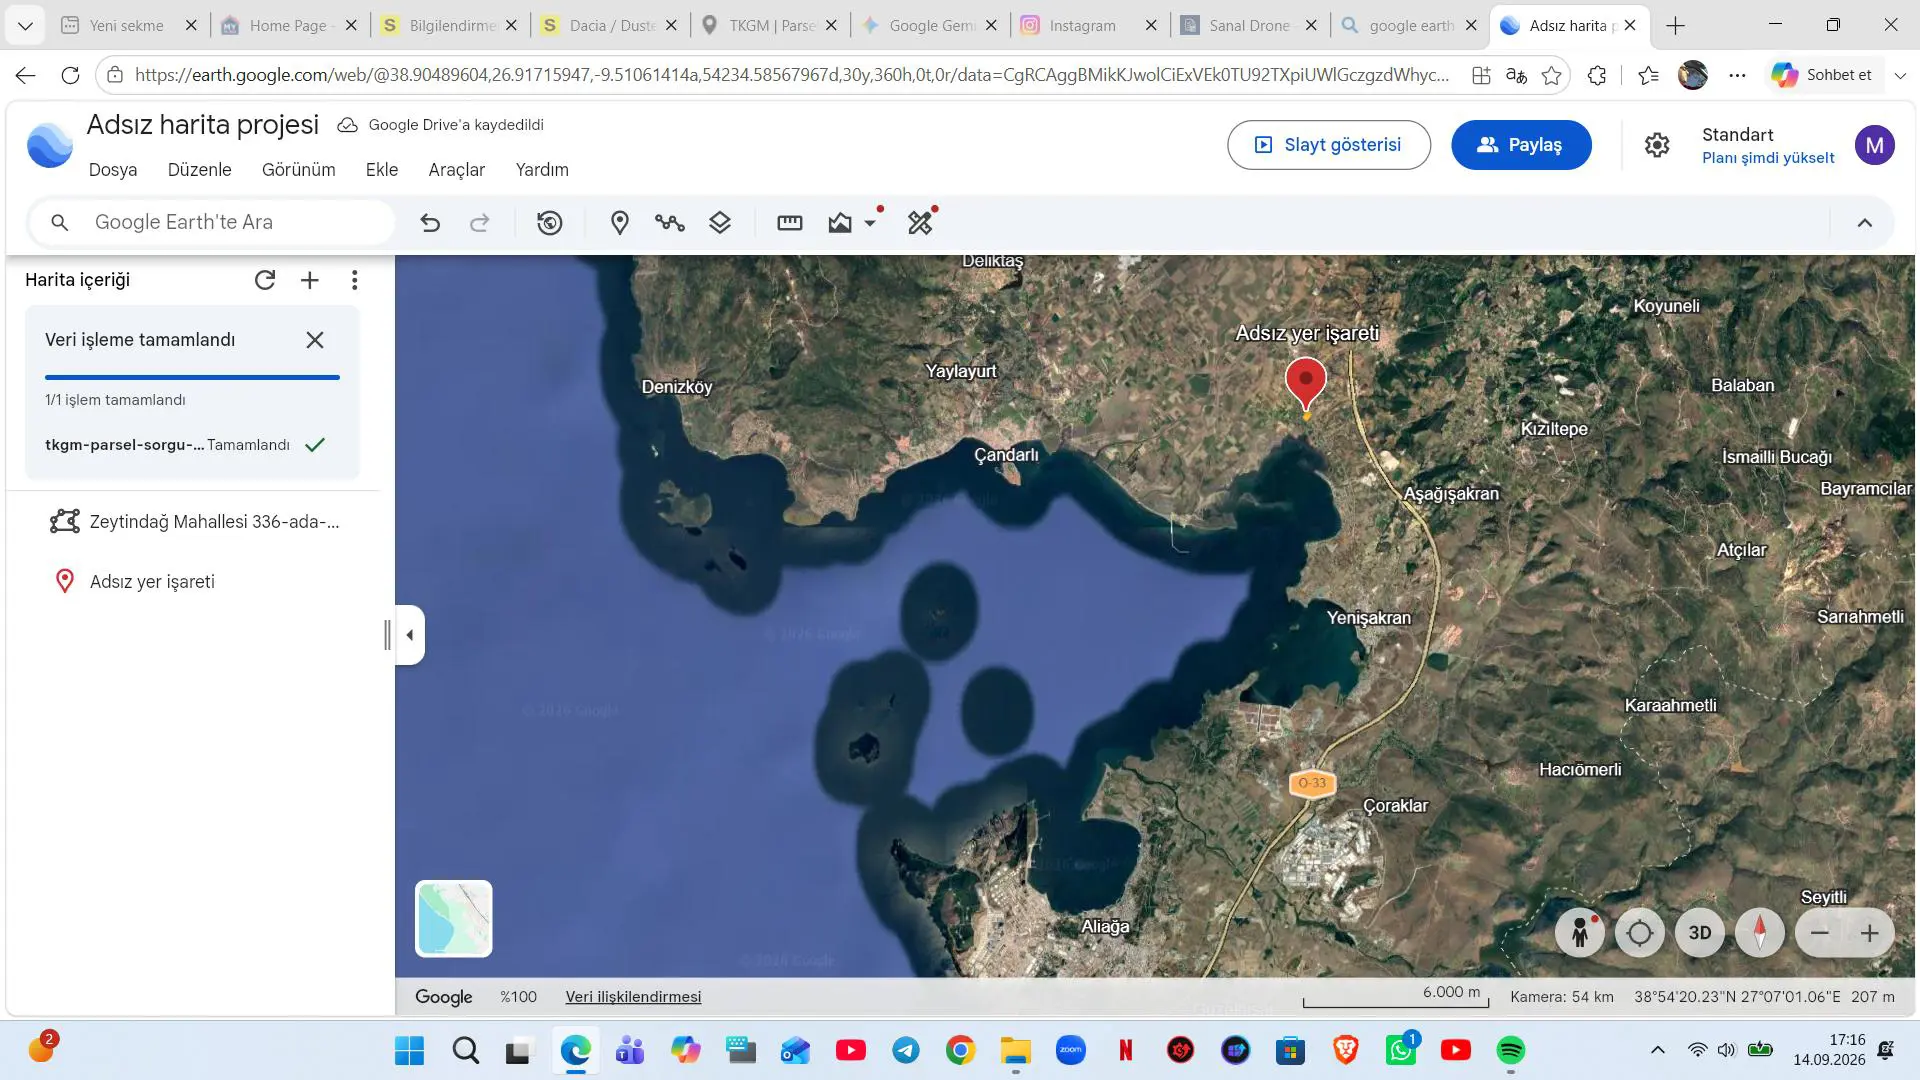Click the Google Earth logo

pos(50,145)
